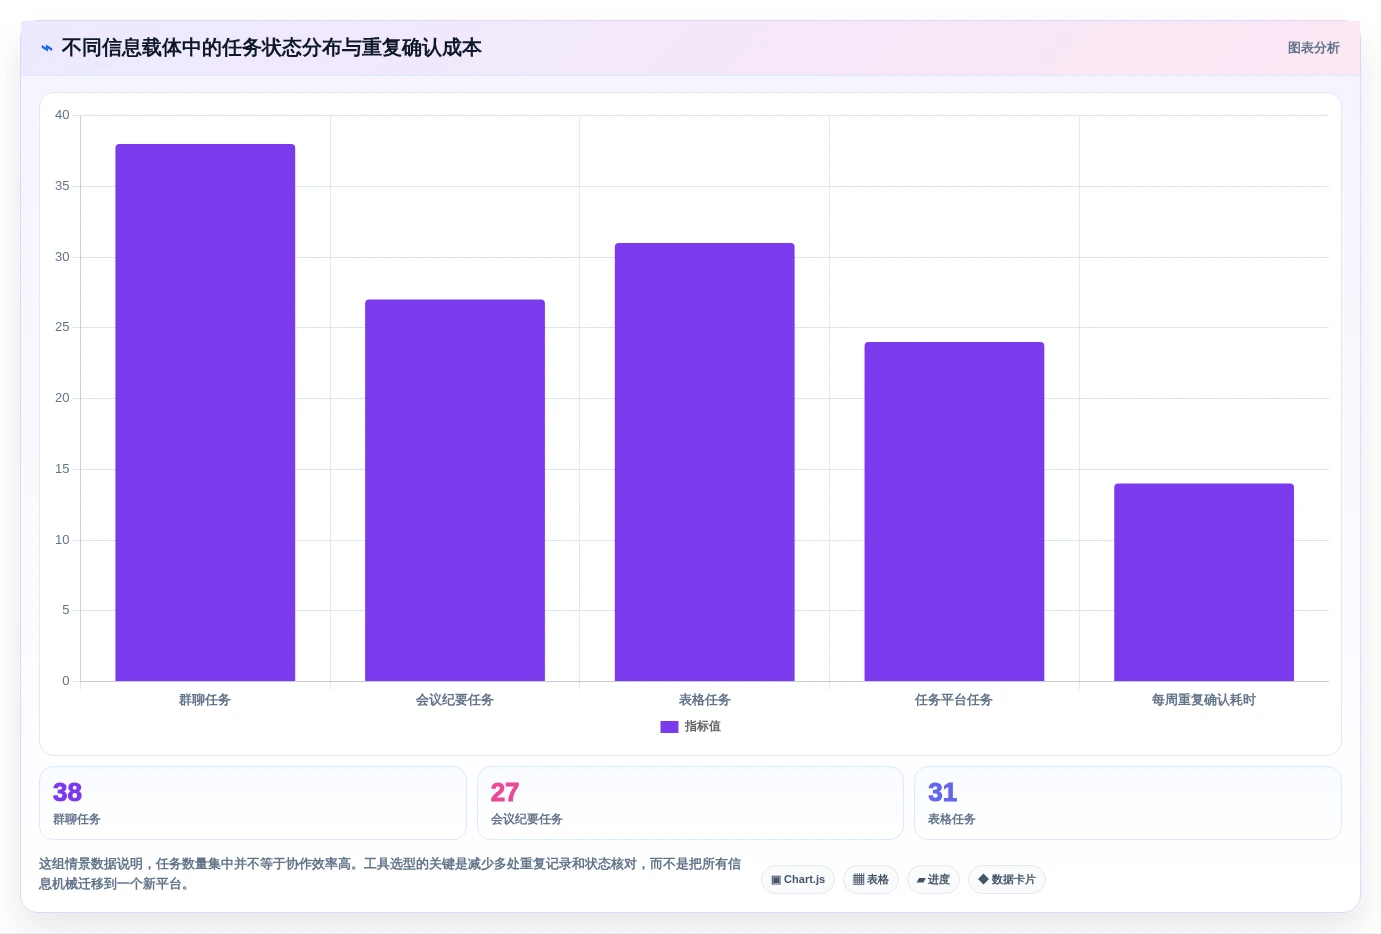This screenshot has width=1381, height=934.
Task: Click the 每周重复确认耗时 x-axis label
Action: coord(1204,700)
